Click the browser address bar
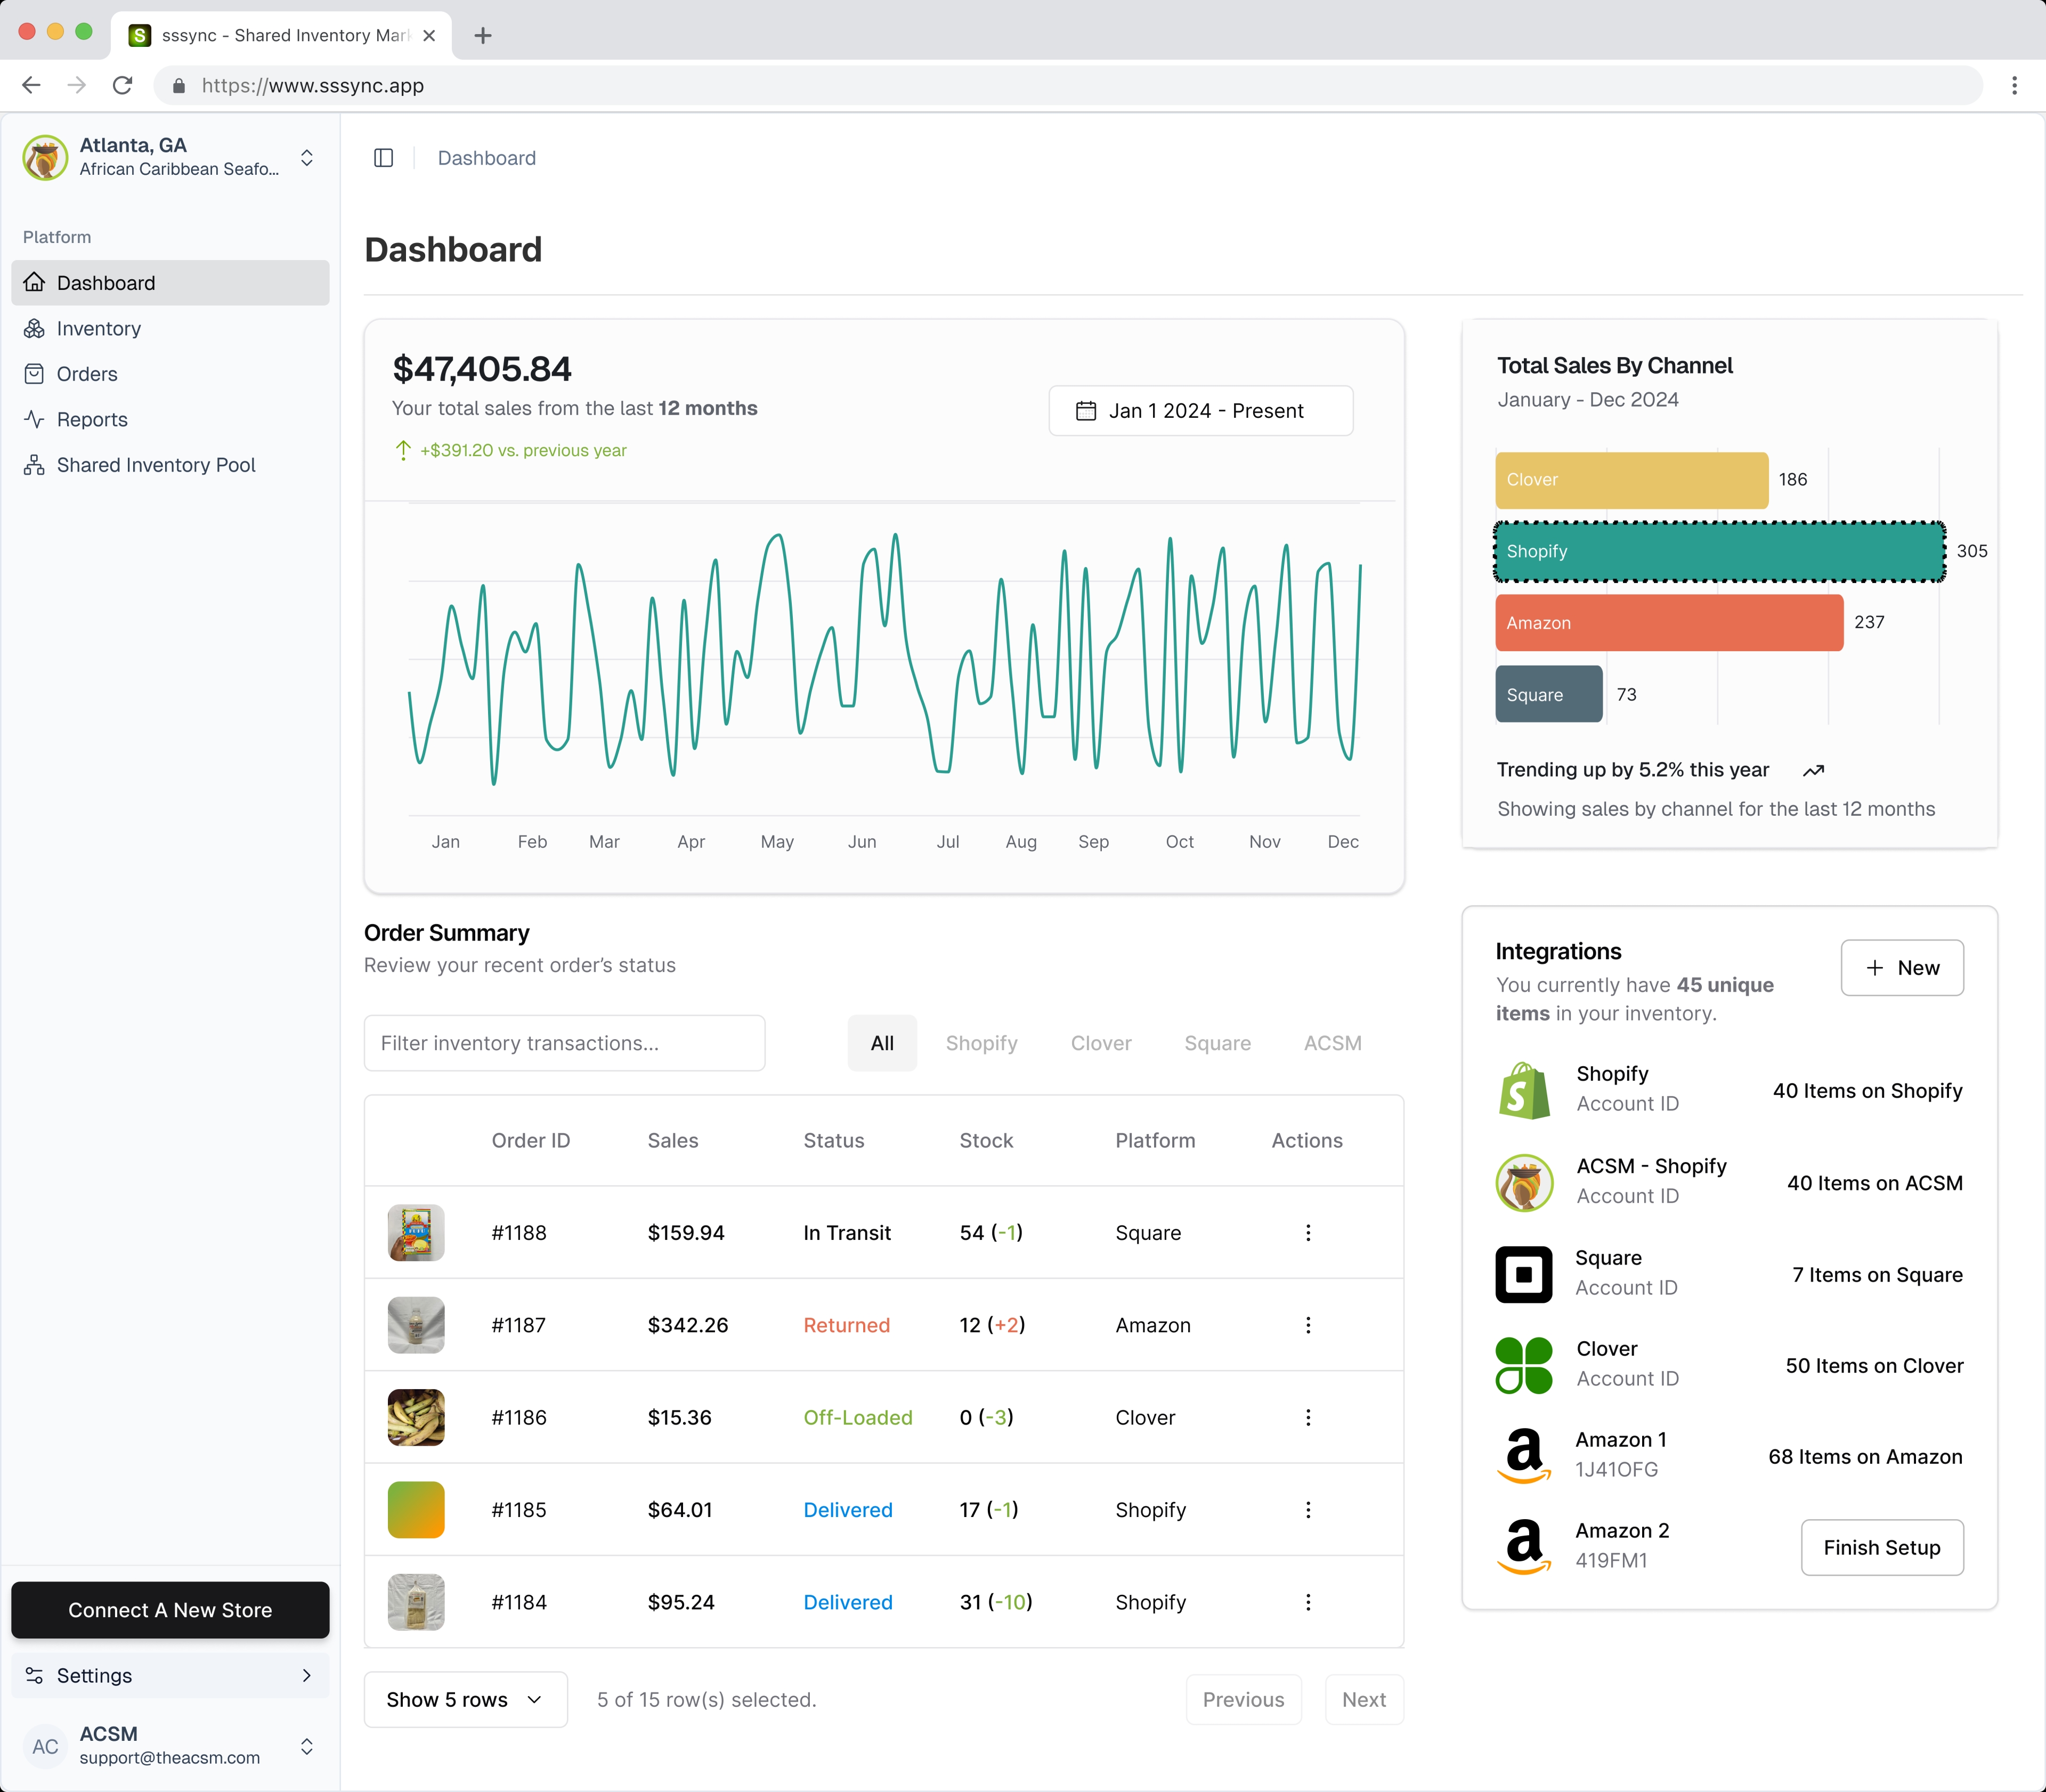Image resolution: width=2046 pixels, height=1792 pixels. 1068,85
